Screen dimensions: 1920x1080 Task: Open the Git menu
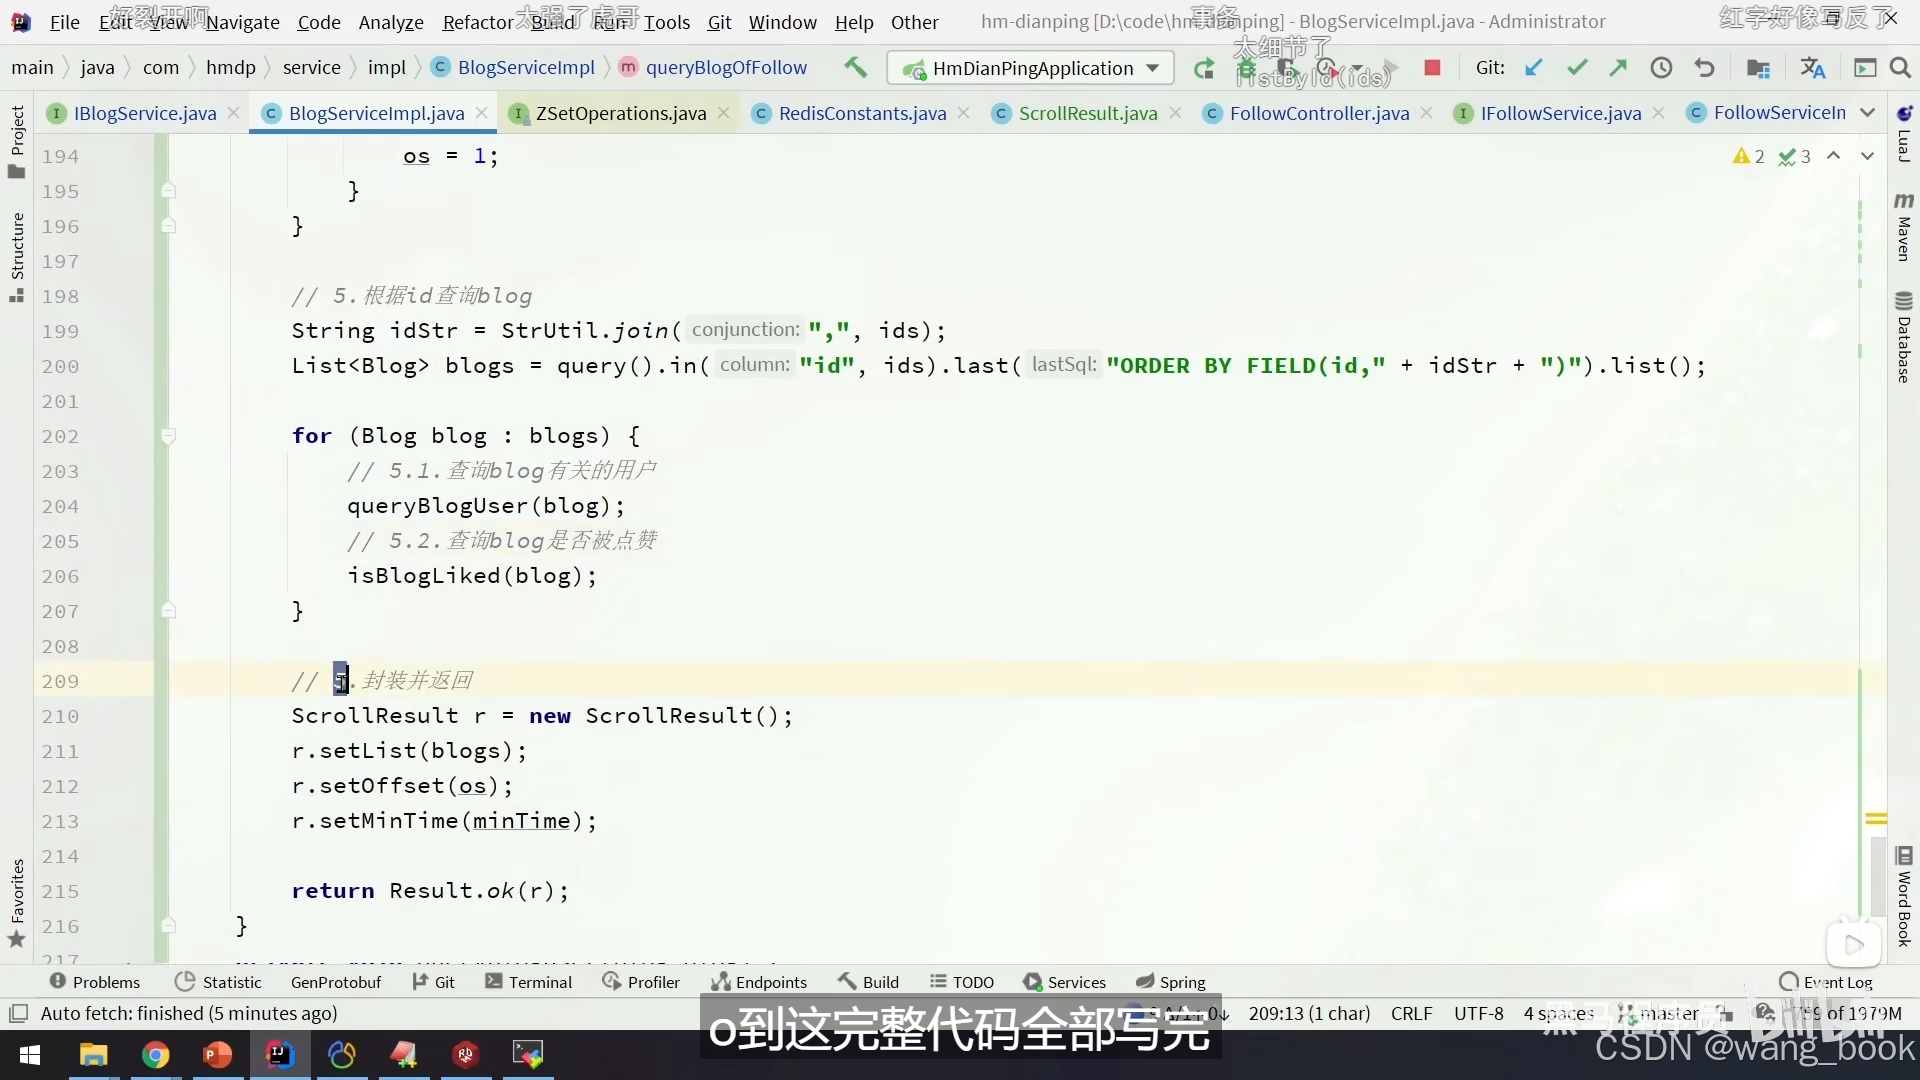coord(719,22)
